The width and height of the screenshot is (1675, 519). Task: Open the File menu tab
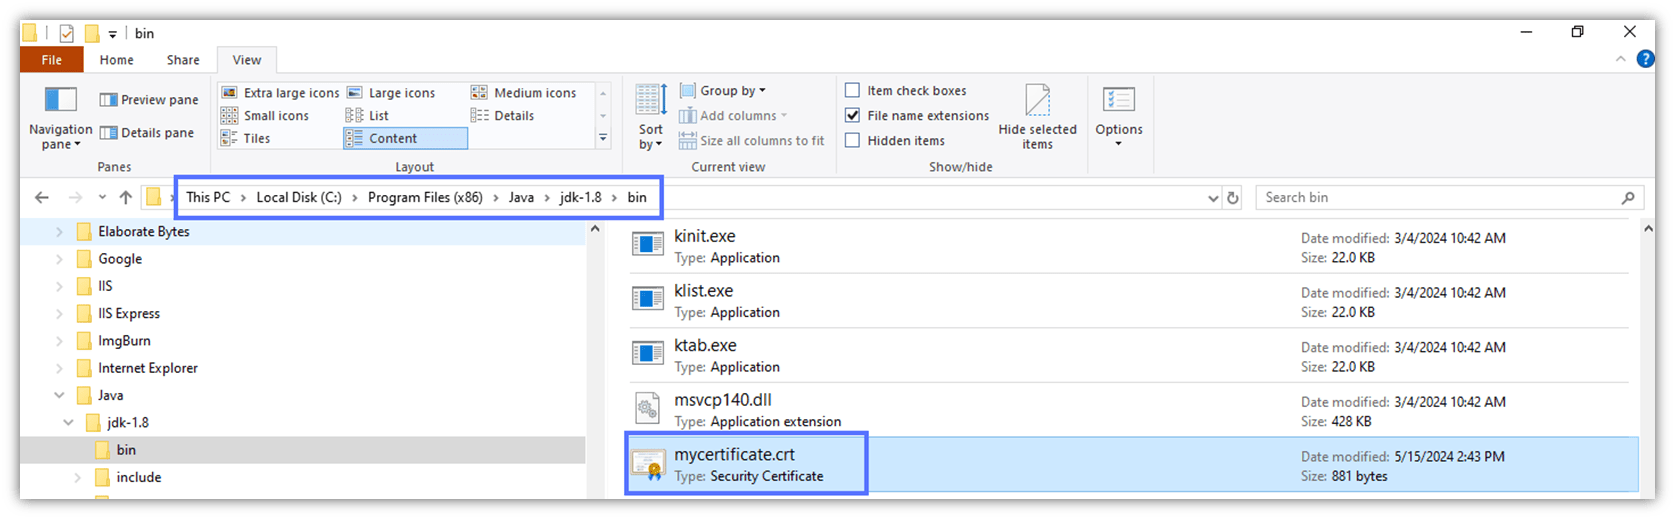click(52, 60)
